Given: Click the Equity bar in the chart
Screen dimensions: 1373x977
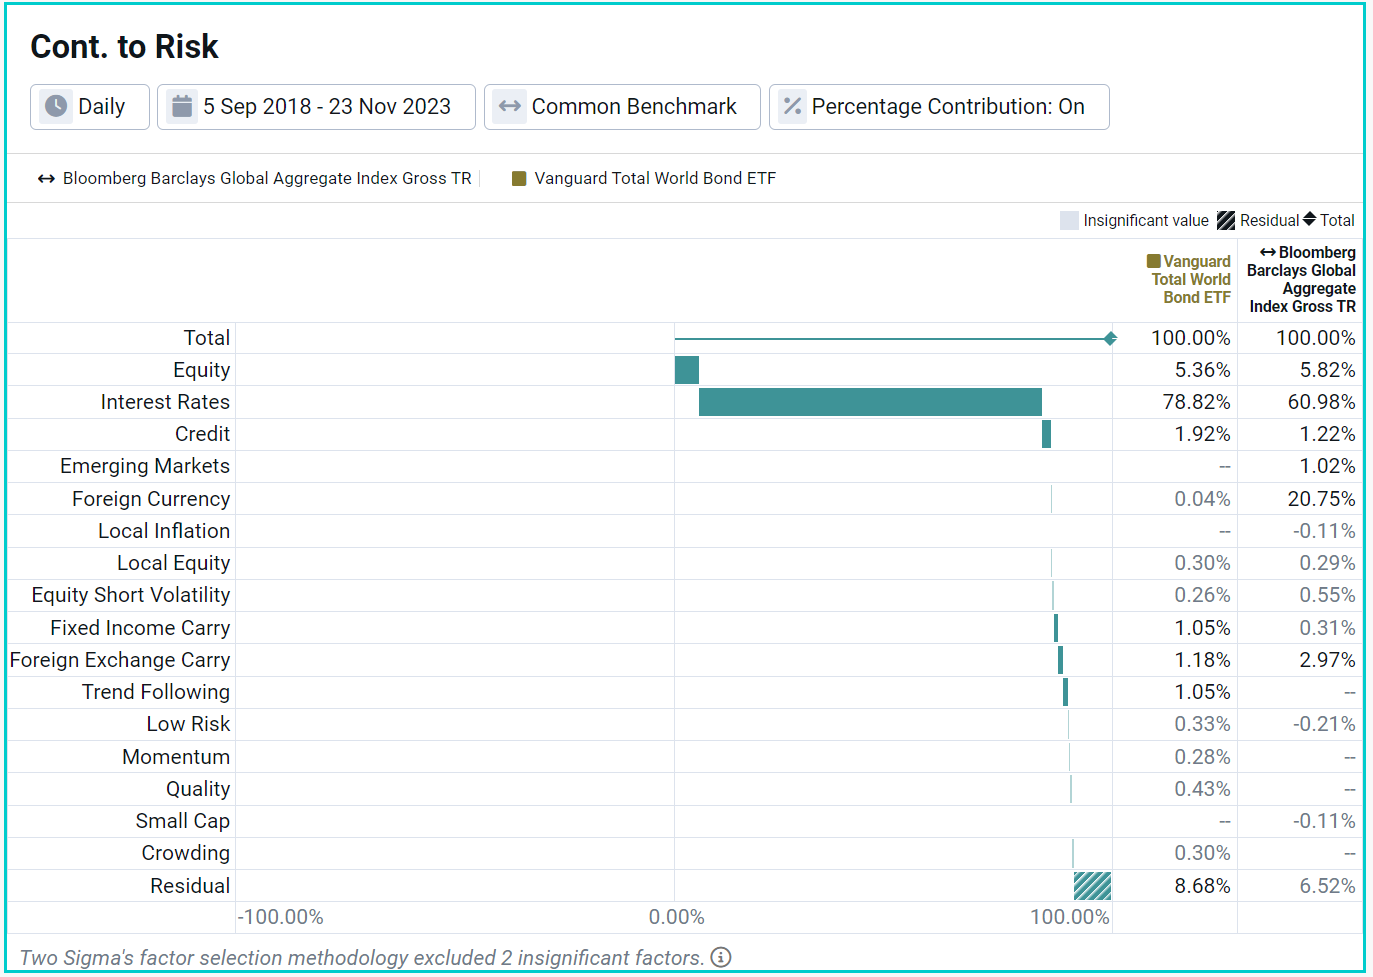Looking at the screenshot, I should pyautogui.click(x=687, y=370).
